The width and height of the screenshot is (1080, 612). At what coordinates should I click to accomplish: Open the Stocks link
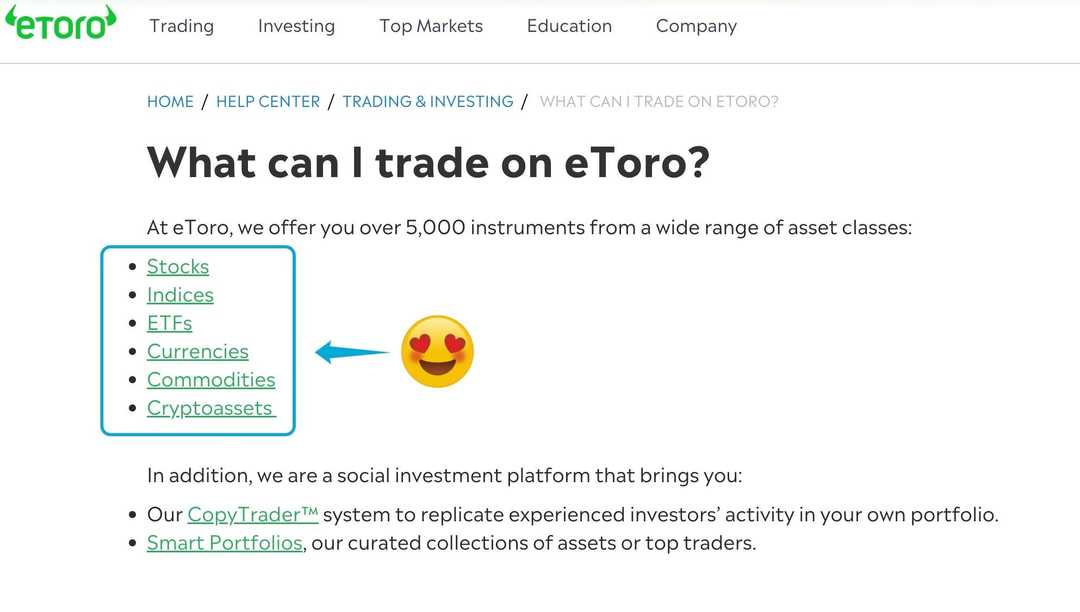tap(178, 266)
